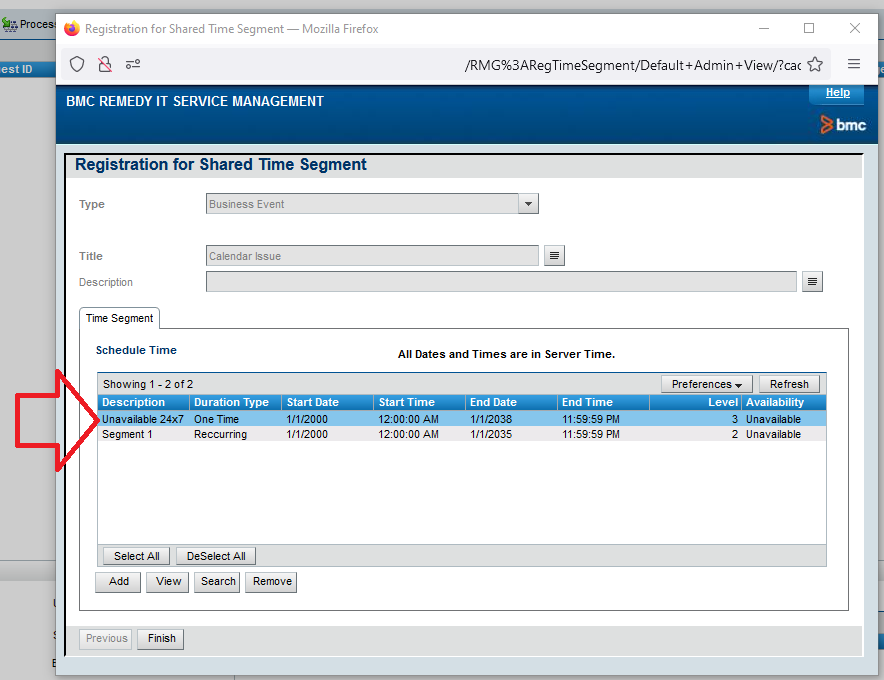Image resolution: width=884 pixels, height=680 pixels.
Task: Click the insecure connection lock icon
Action: (x=105, y=64)
